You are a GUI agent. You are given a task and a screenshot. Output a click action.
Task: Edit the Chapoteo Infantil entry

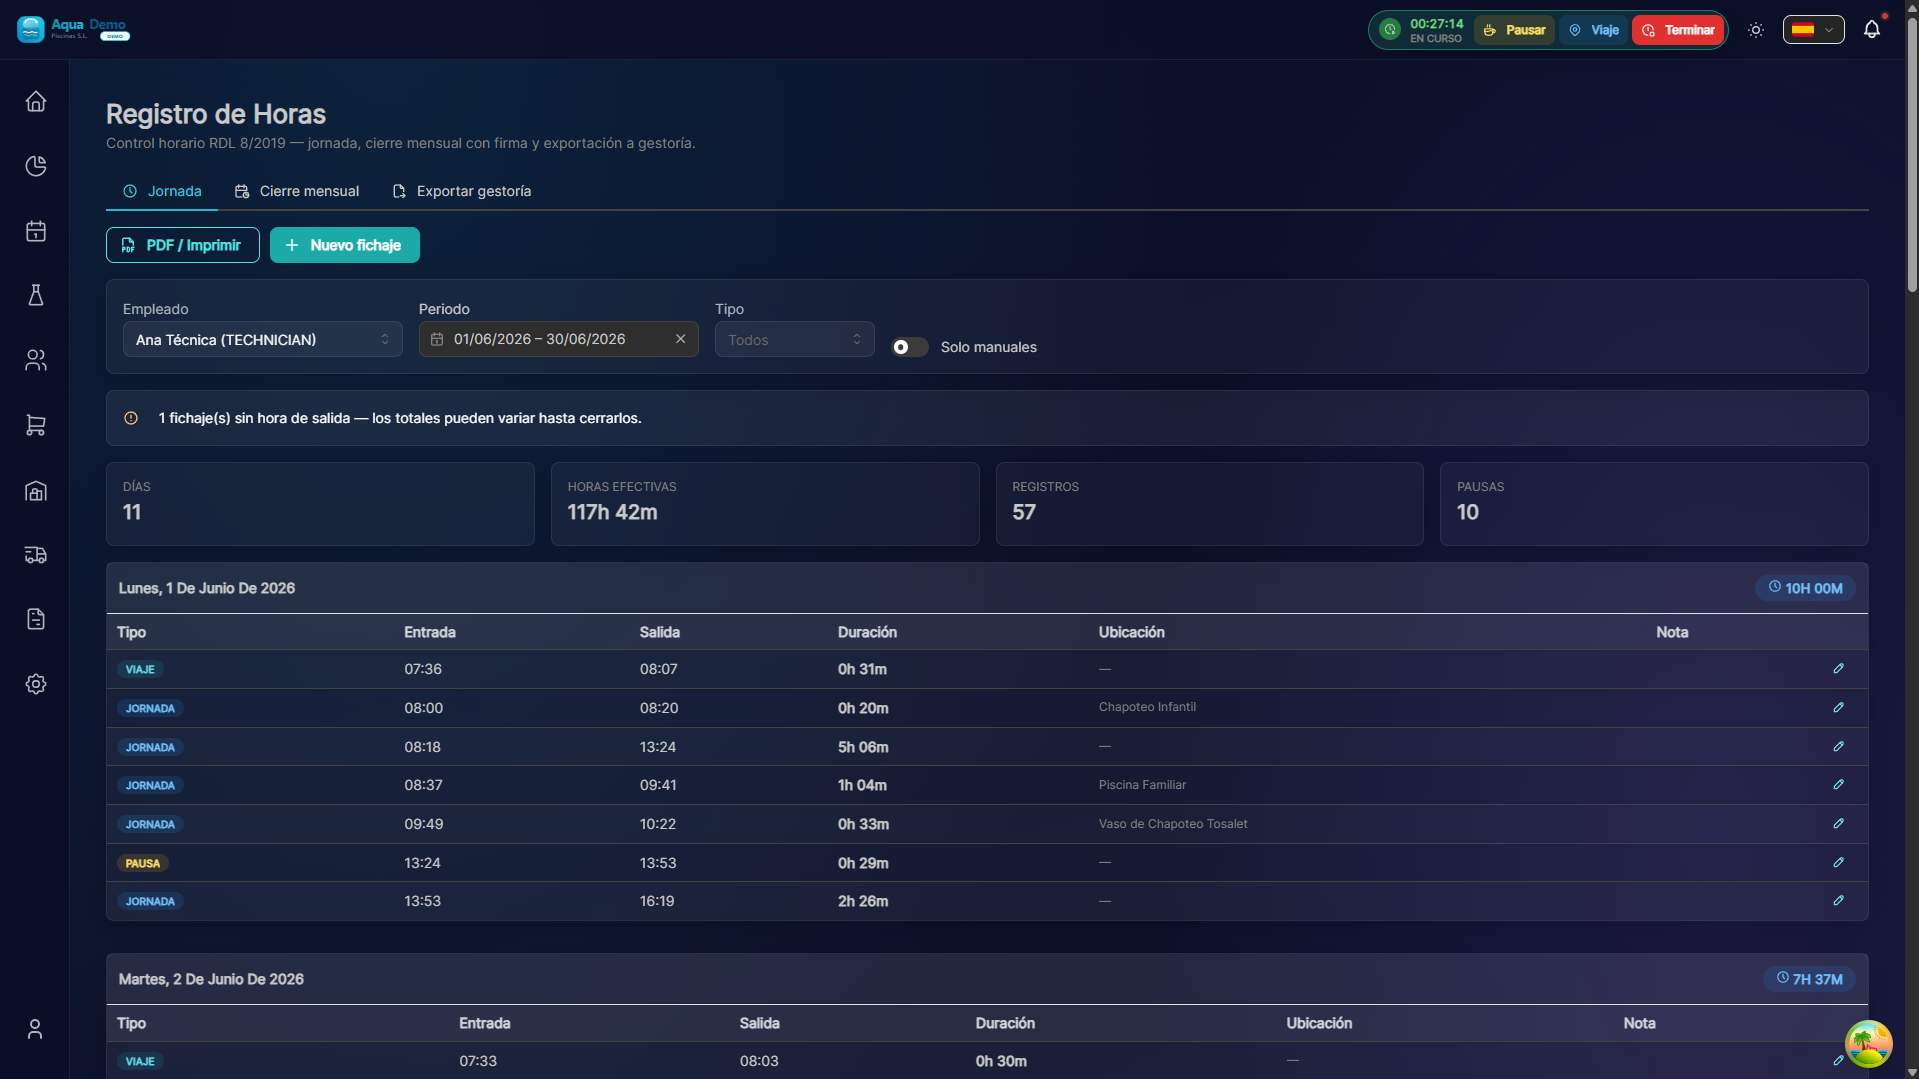(1838, 708)
